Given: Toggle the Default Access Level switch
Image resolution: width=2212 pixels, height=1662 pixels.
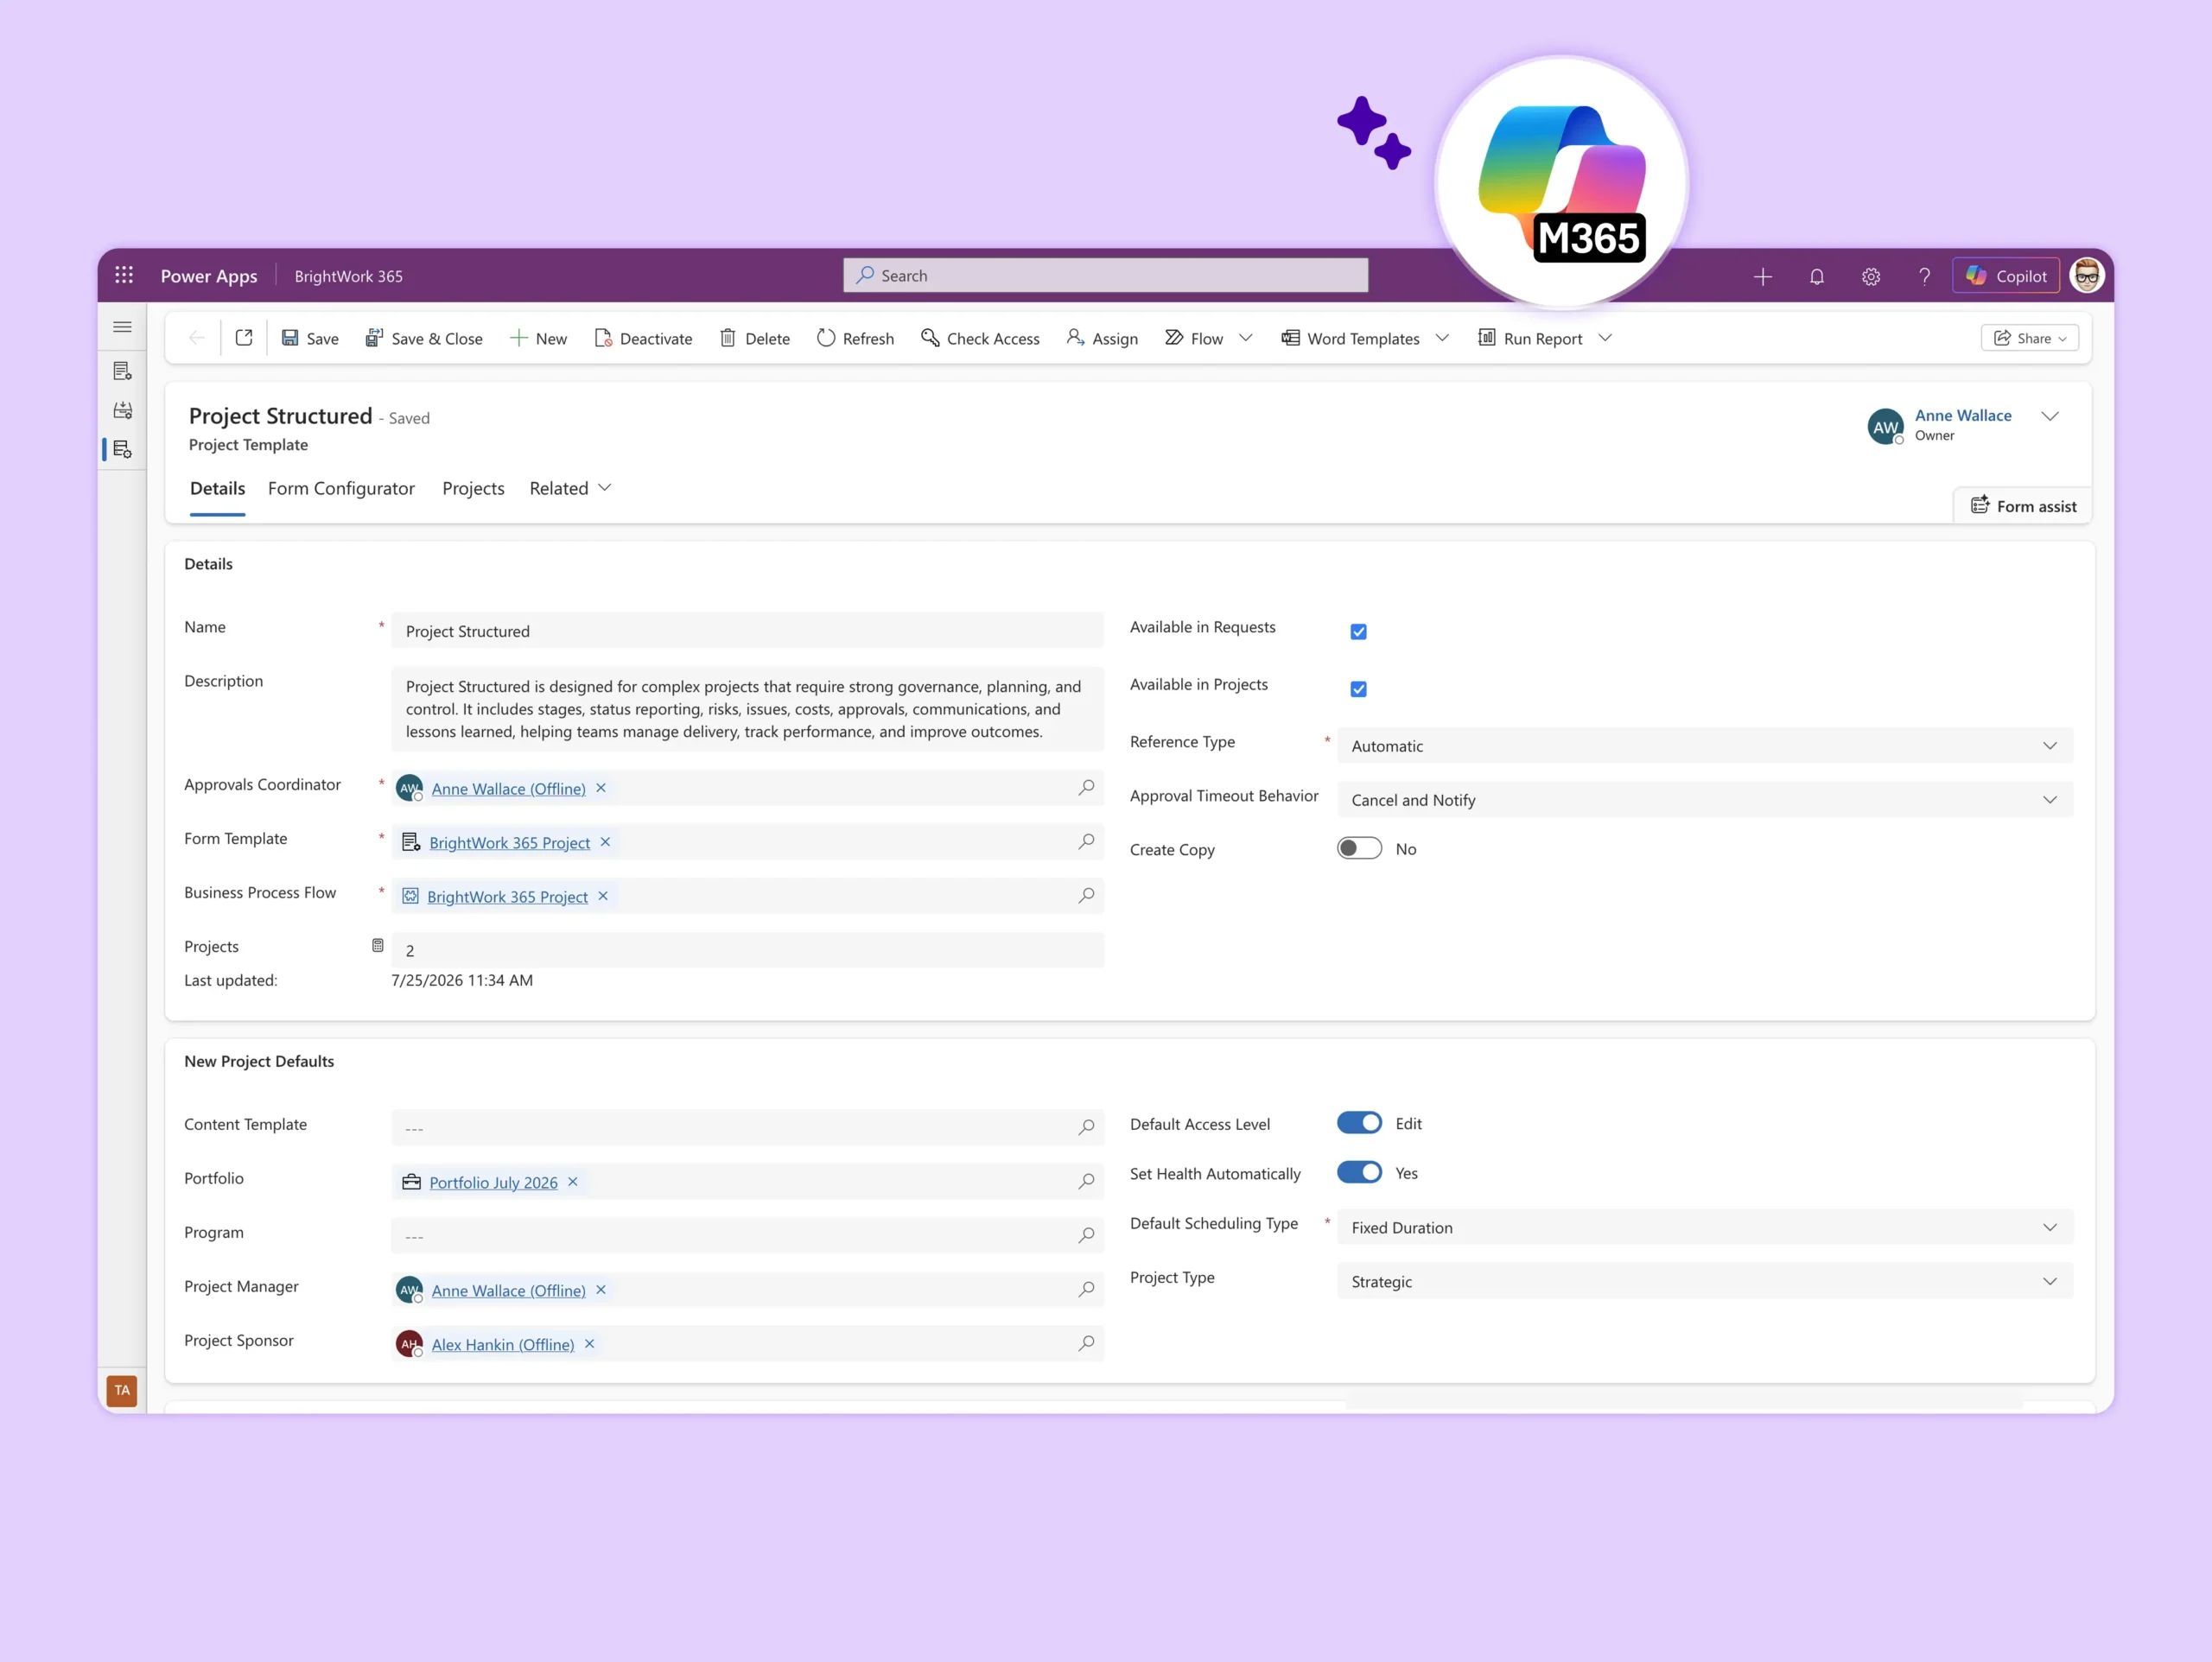Looking at the screenshot, I should coord(1359,1123).
